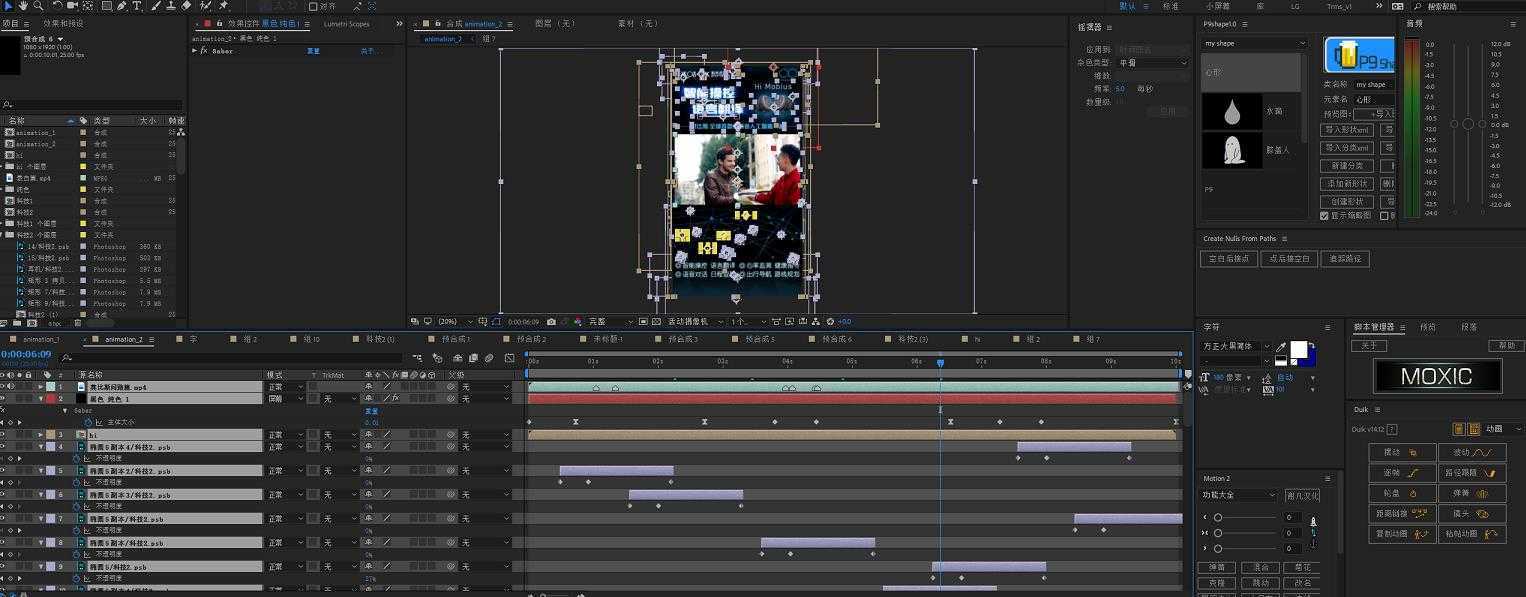Viewport: 1526px width, 597px height.
Task: Click the 空白后接点 button
Action: [1229, 258]
